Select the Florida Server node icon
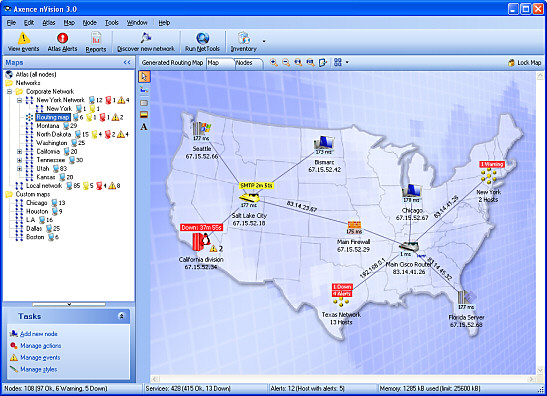 click(466, 297)
